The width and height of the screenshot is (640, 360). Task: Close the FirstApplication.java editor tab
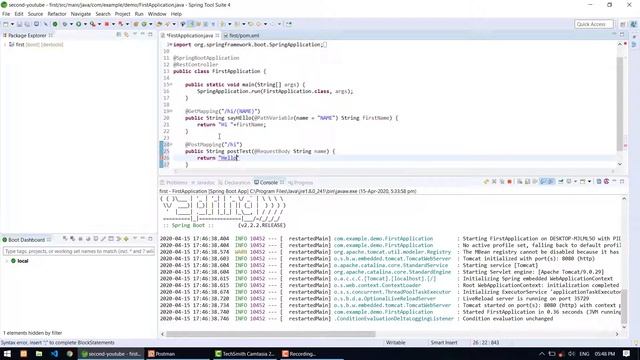pyautogui.click(x=217, y=36)
